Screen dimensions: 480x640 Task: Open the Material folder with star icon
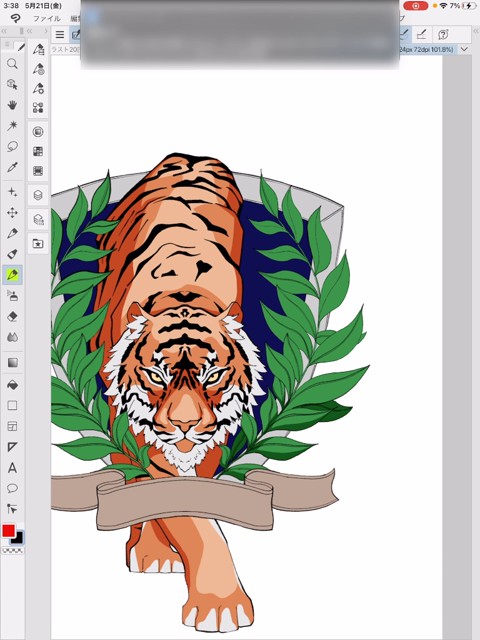pos(38,244)
